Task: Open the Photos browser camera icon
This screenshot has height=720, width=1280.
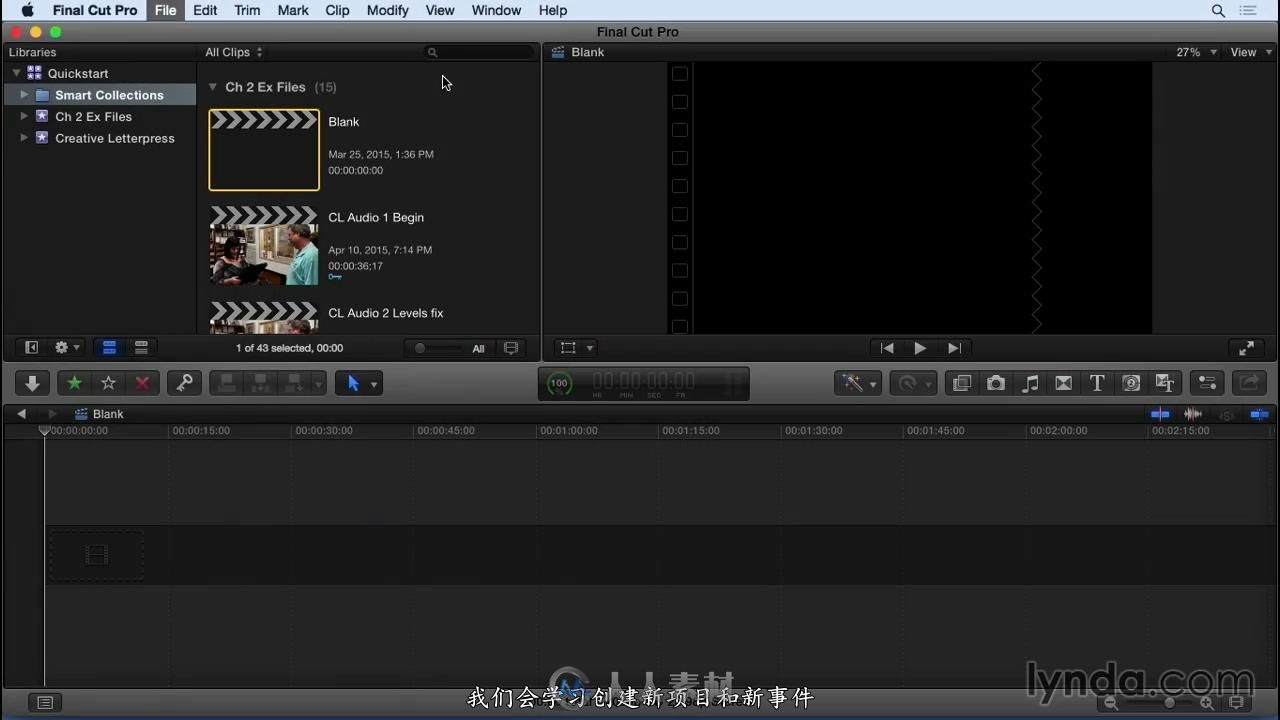Action: coord(996,383)
